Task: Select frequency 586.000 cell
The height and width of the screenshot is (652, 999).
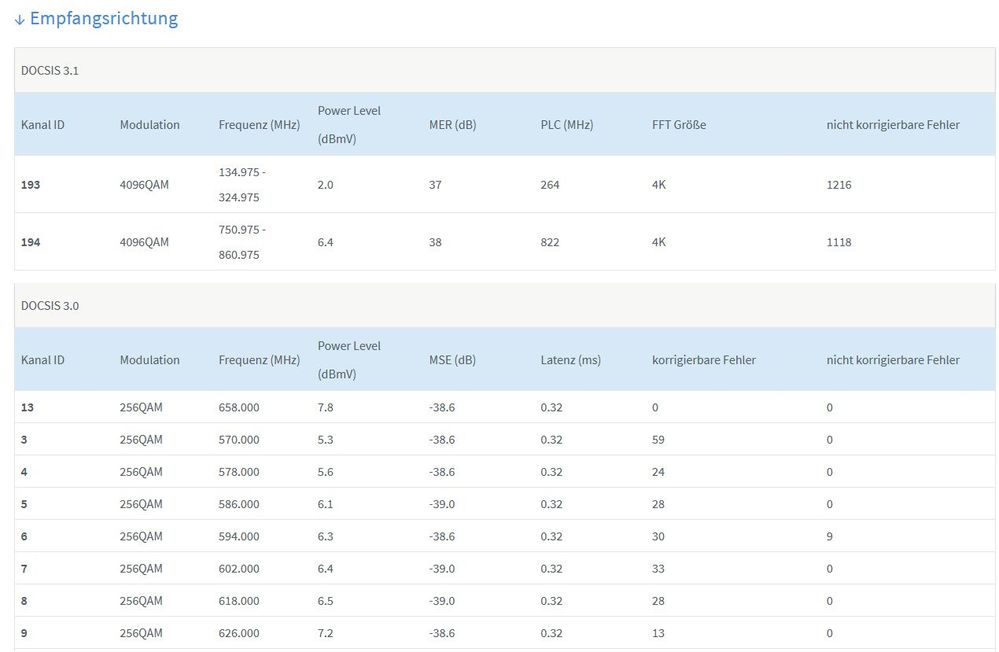Action: [239, 504]
